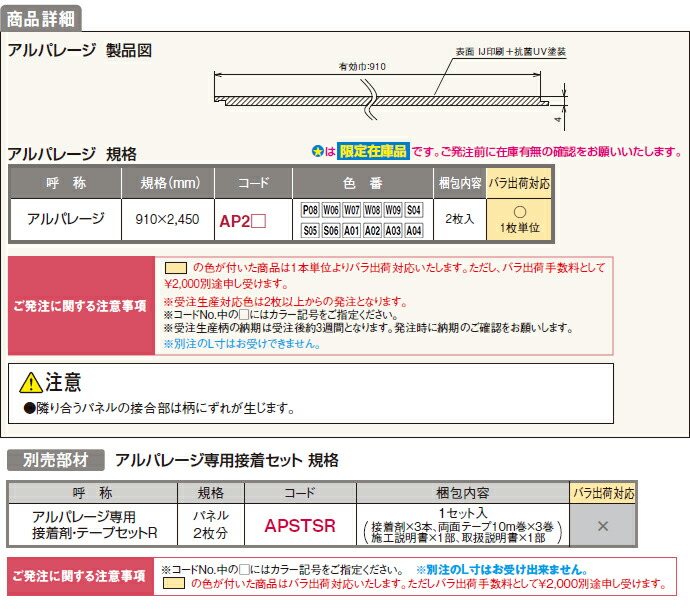Click the blue star icon
This screenshot has width=690, height=611.
(316, 151)
